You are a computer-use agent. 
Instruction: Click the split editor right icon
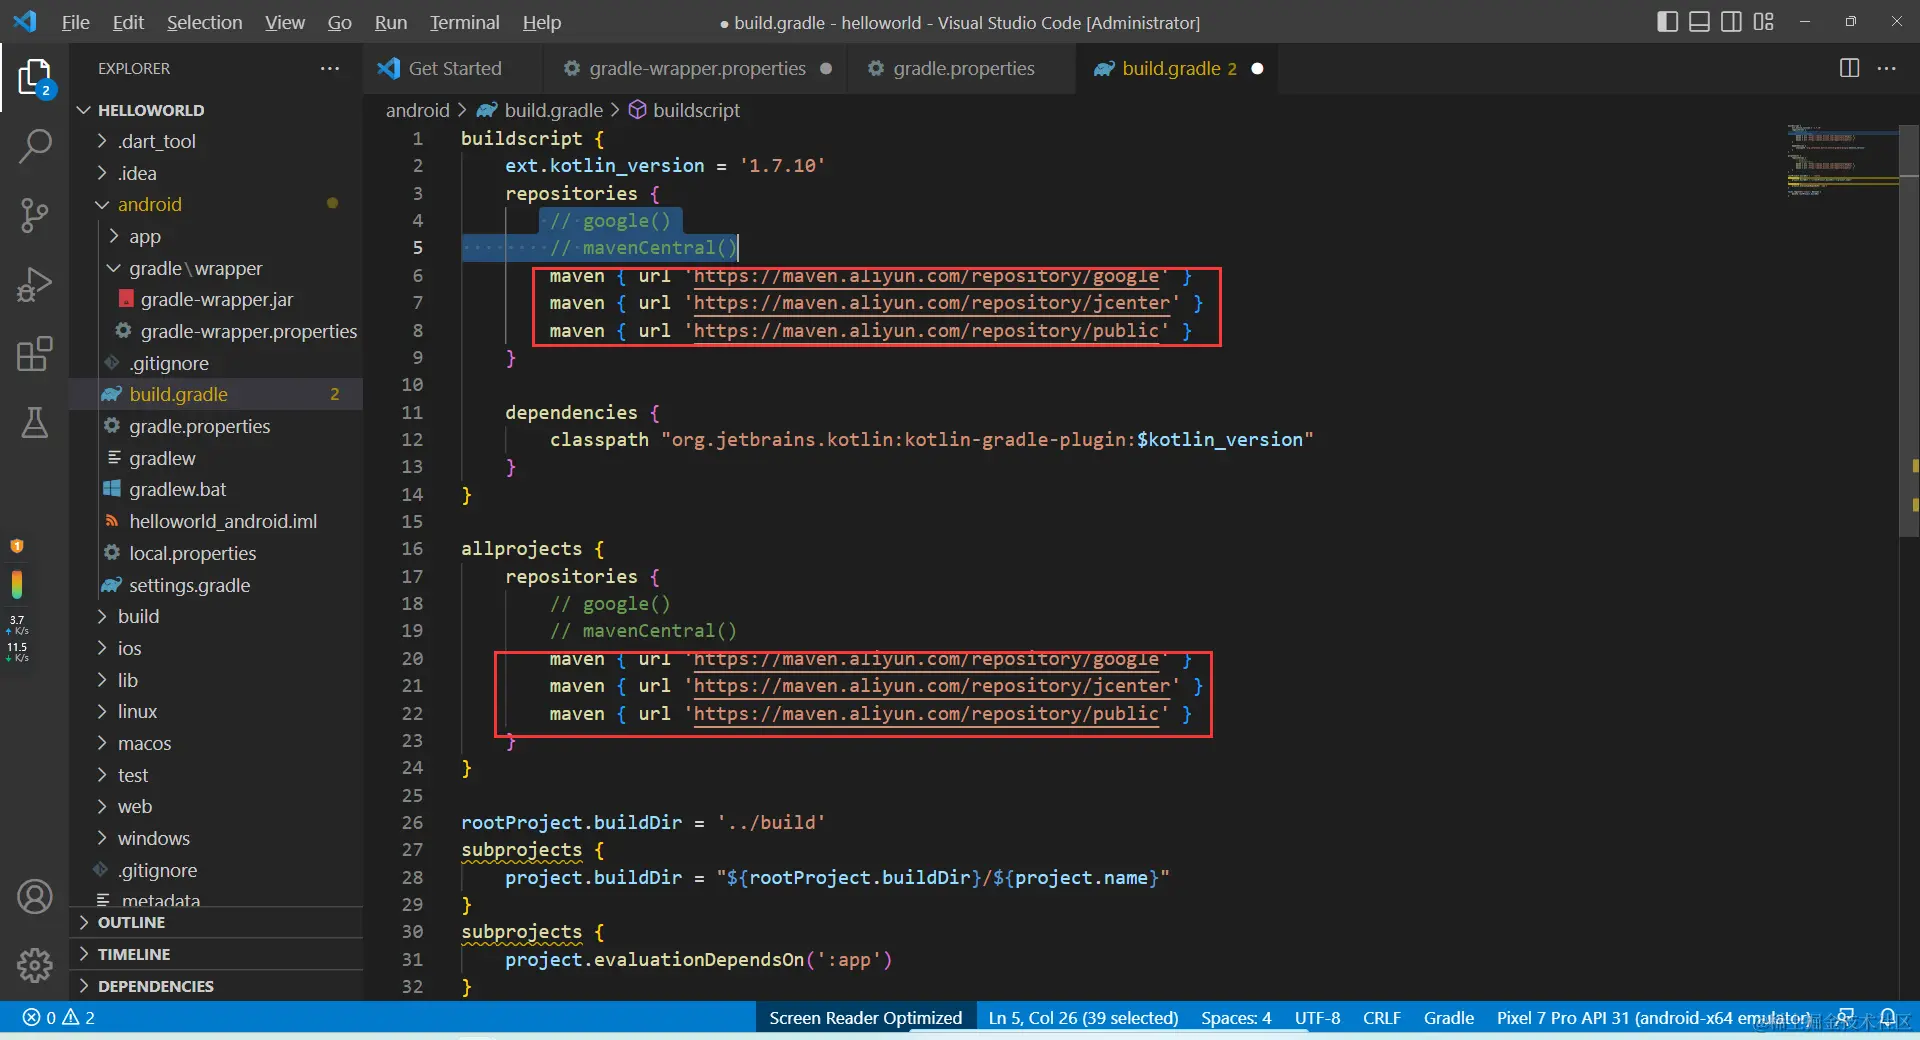click(1849, 68)
